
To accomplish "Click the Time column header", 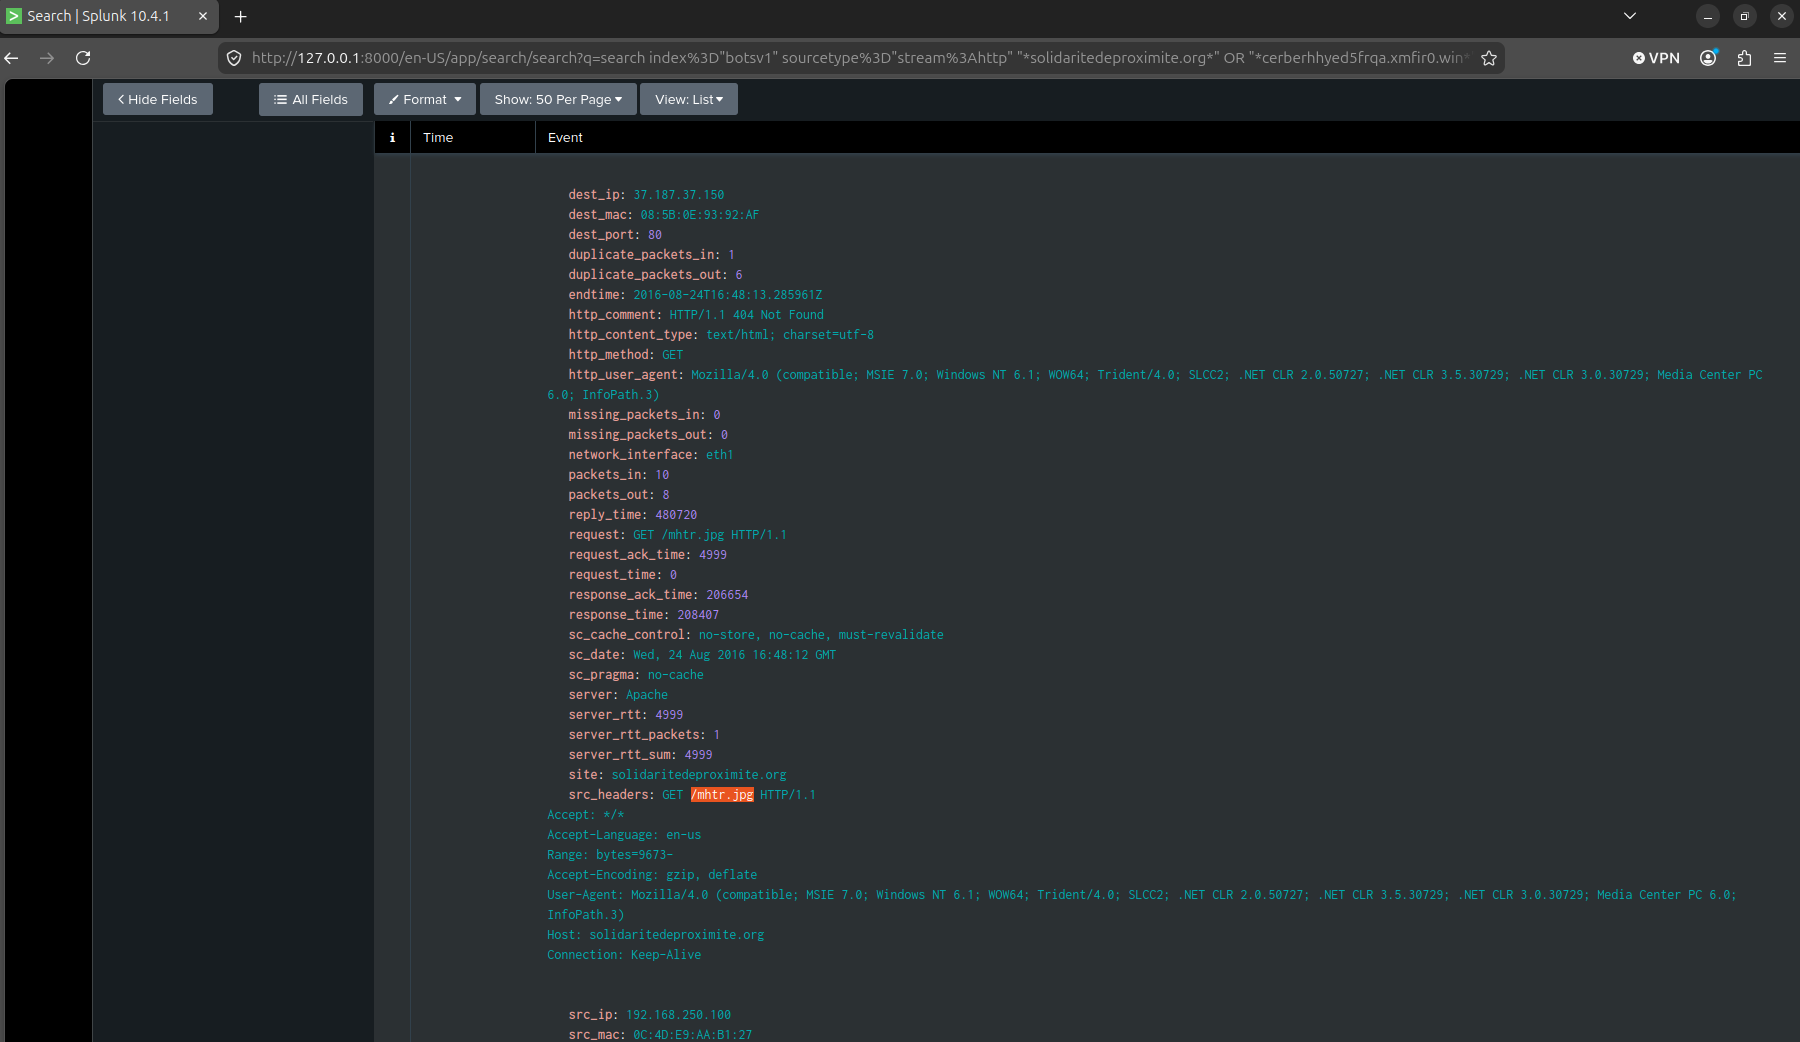I will [438, 138].
